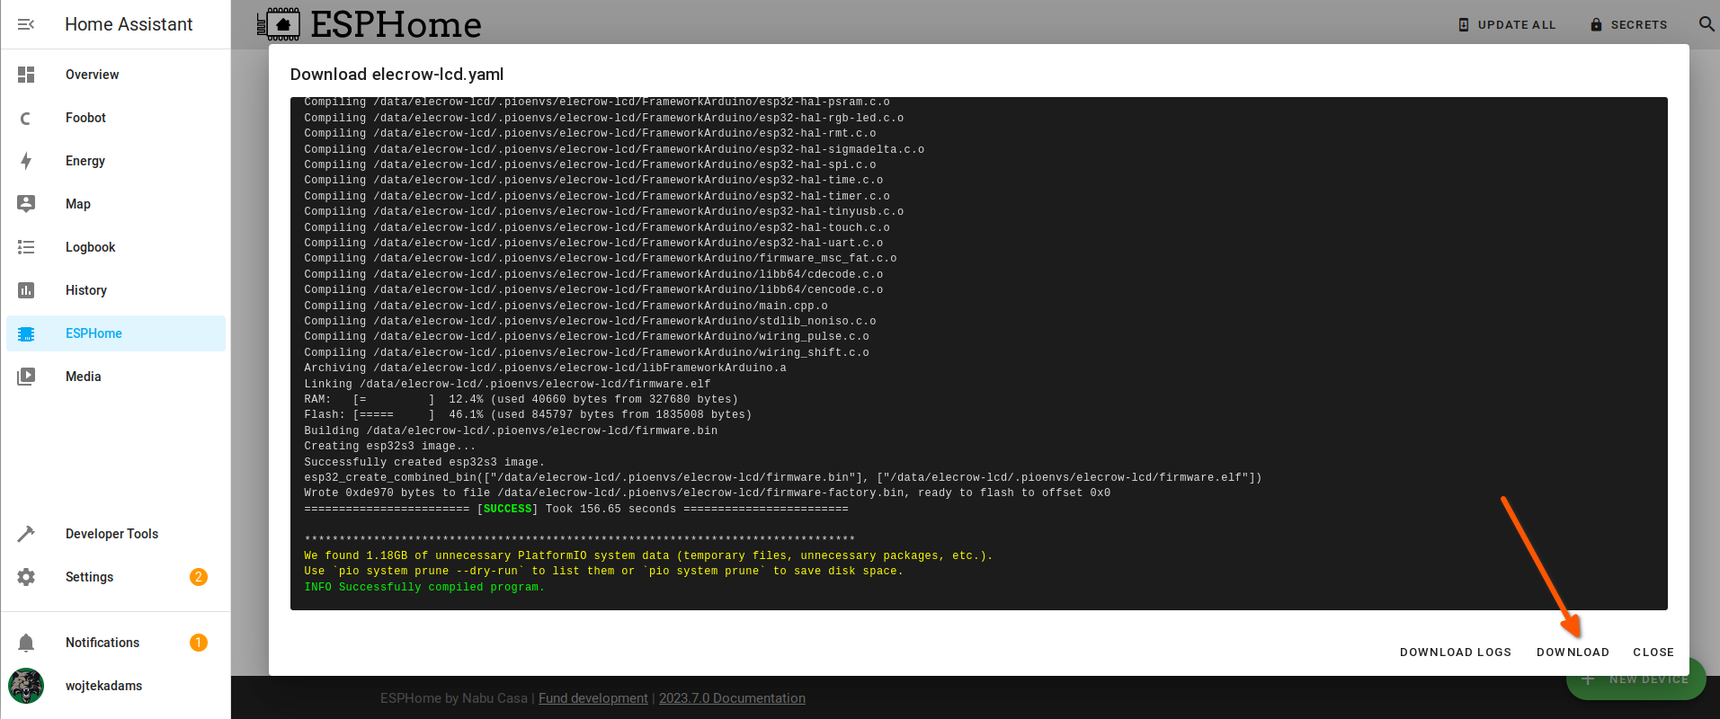Click the 'We found 1.18GB' warning line
Viewport: 1720px width, 719px height.
coord(648,556)
